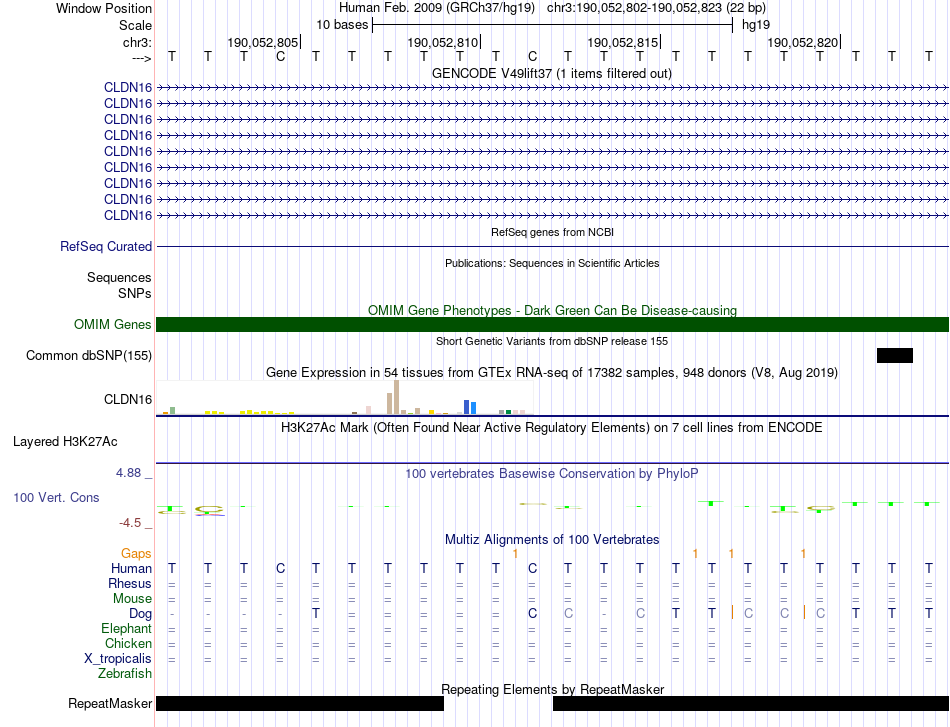Click the RefSeq Curated horizontal intron line

[x=552, y=247]
